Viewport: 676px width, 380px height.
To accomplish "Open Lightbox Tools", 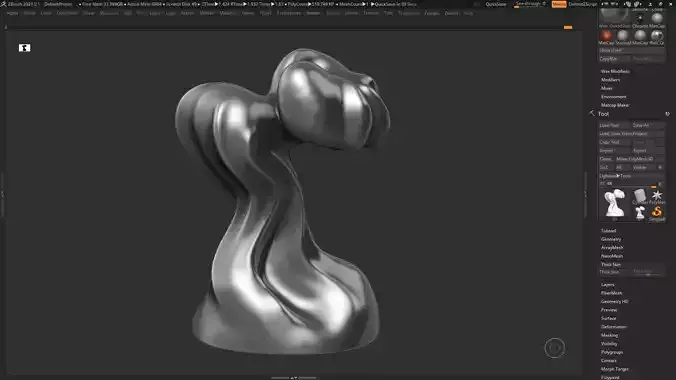I will click(x=632, y=176).
